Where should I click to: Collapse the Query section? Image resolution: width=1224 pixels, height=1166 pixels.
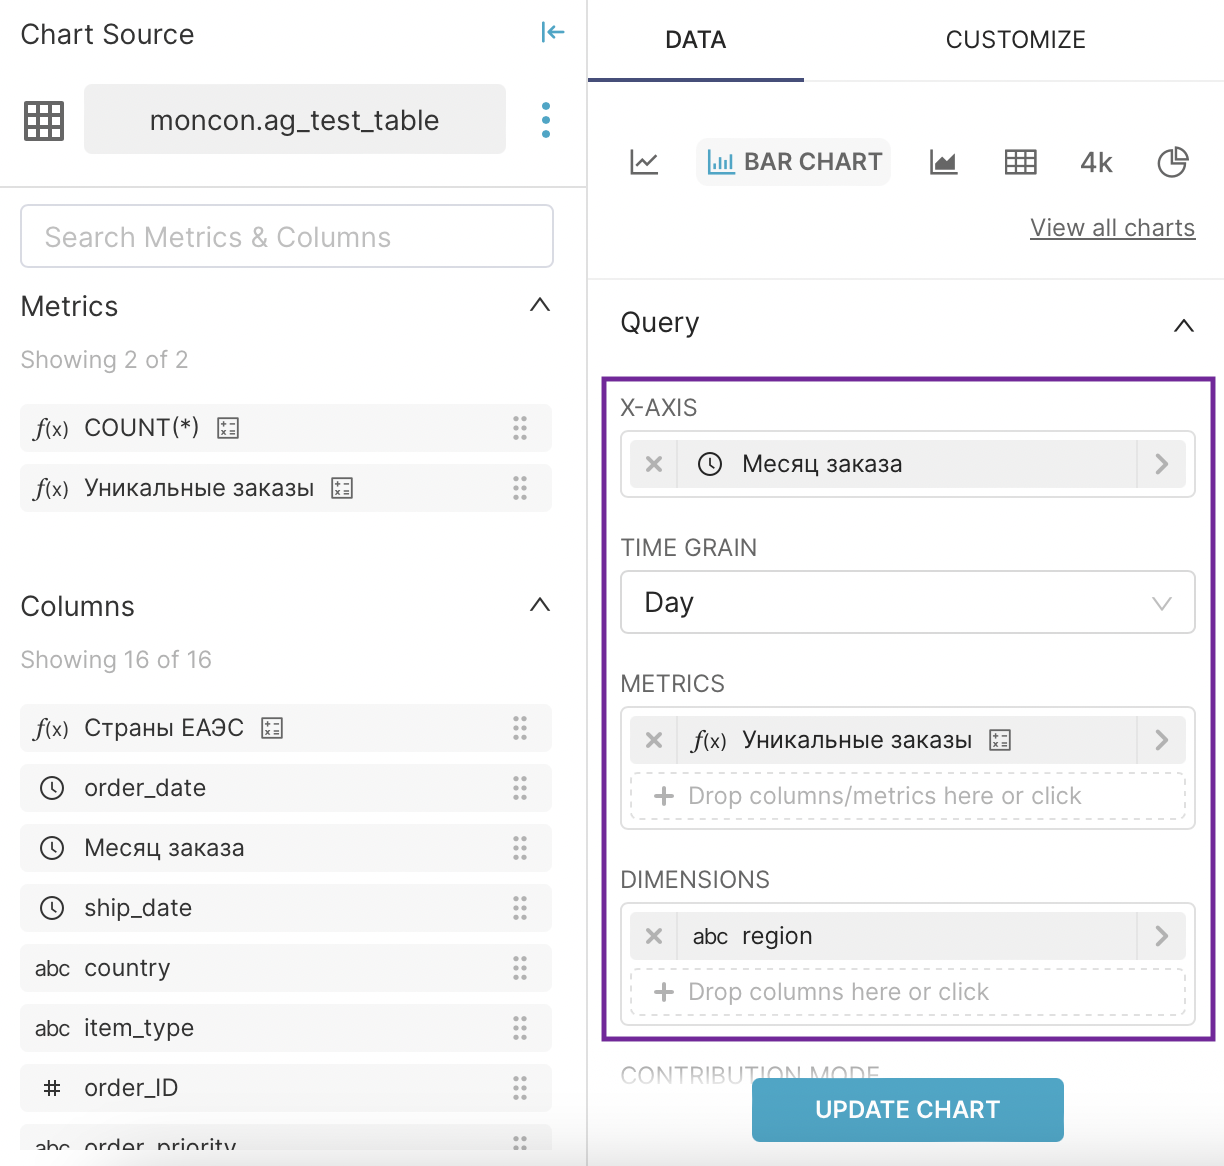pyautogui.click(x=1184, y=325)
